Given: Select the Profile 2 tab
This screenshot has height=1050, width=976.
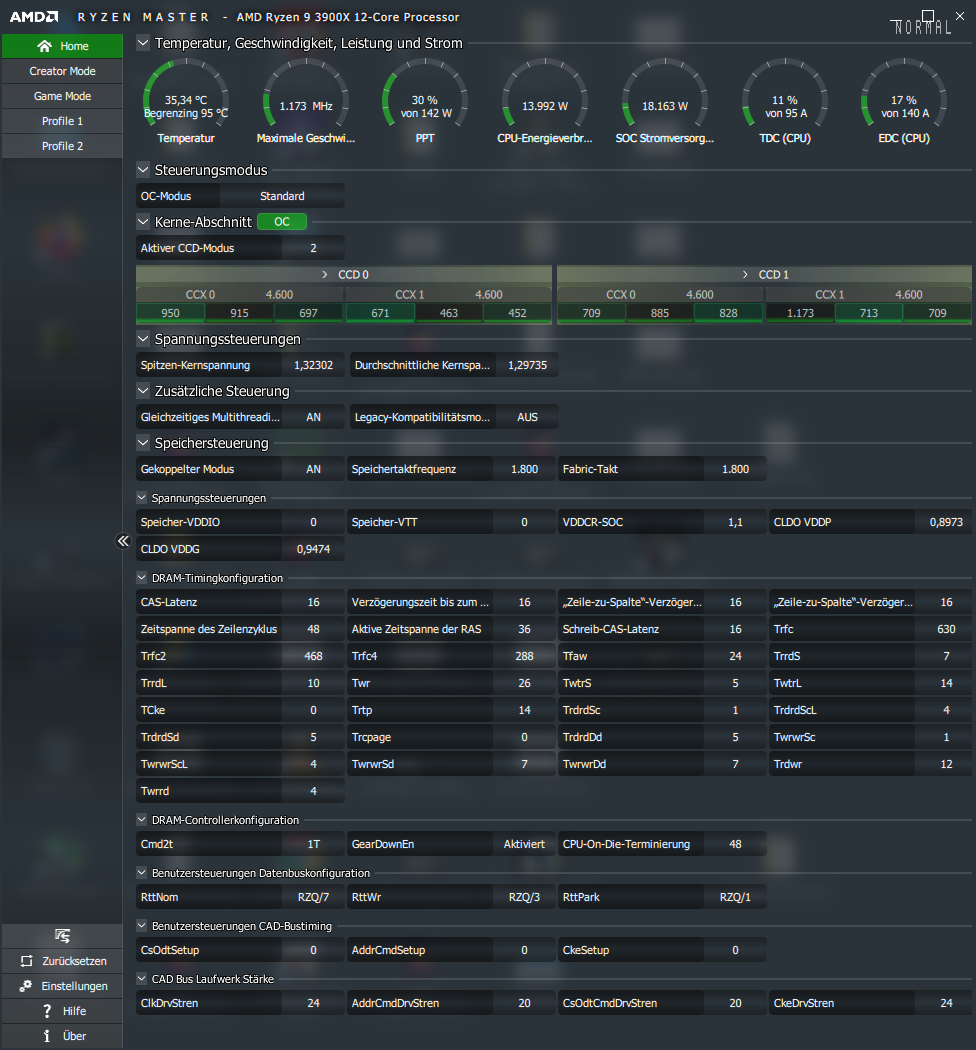Looking at the screenshot, I should point(62,146).
